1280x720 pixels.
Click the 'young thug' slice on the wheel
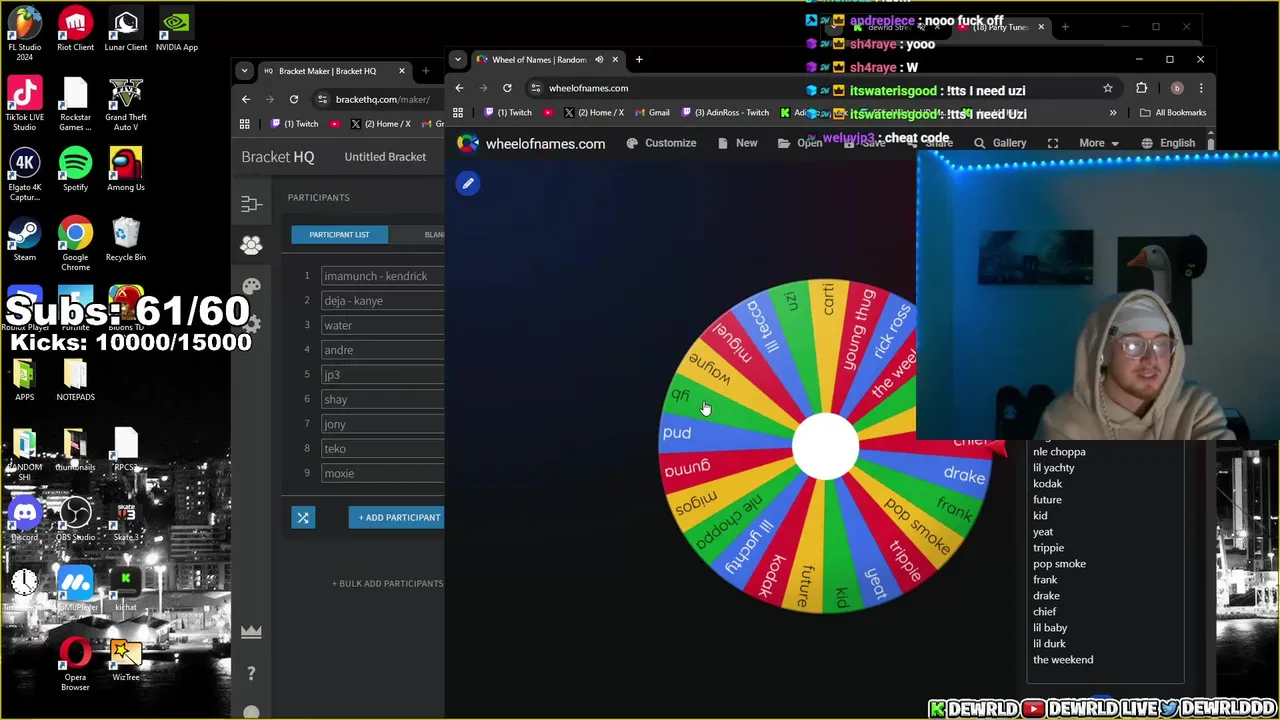tap(859, 329)
